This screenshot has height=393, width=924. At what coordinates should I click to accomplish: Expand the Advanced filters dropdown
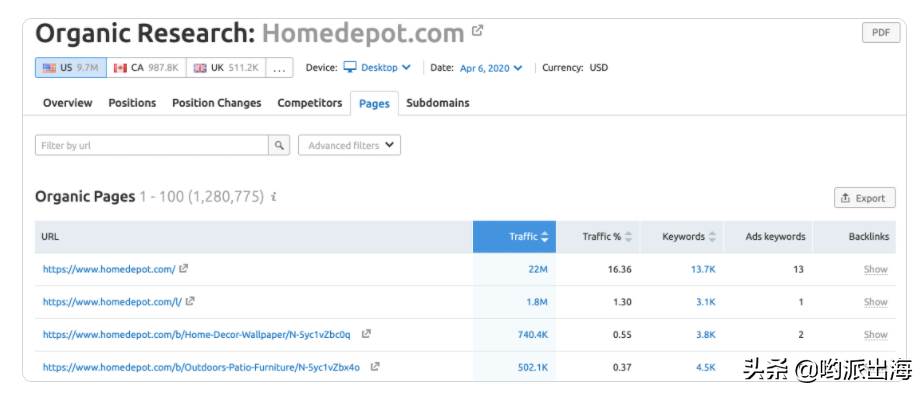(x=349, y=145)
